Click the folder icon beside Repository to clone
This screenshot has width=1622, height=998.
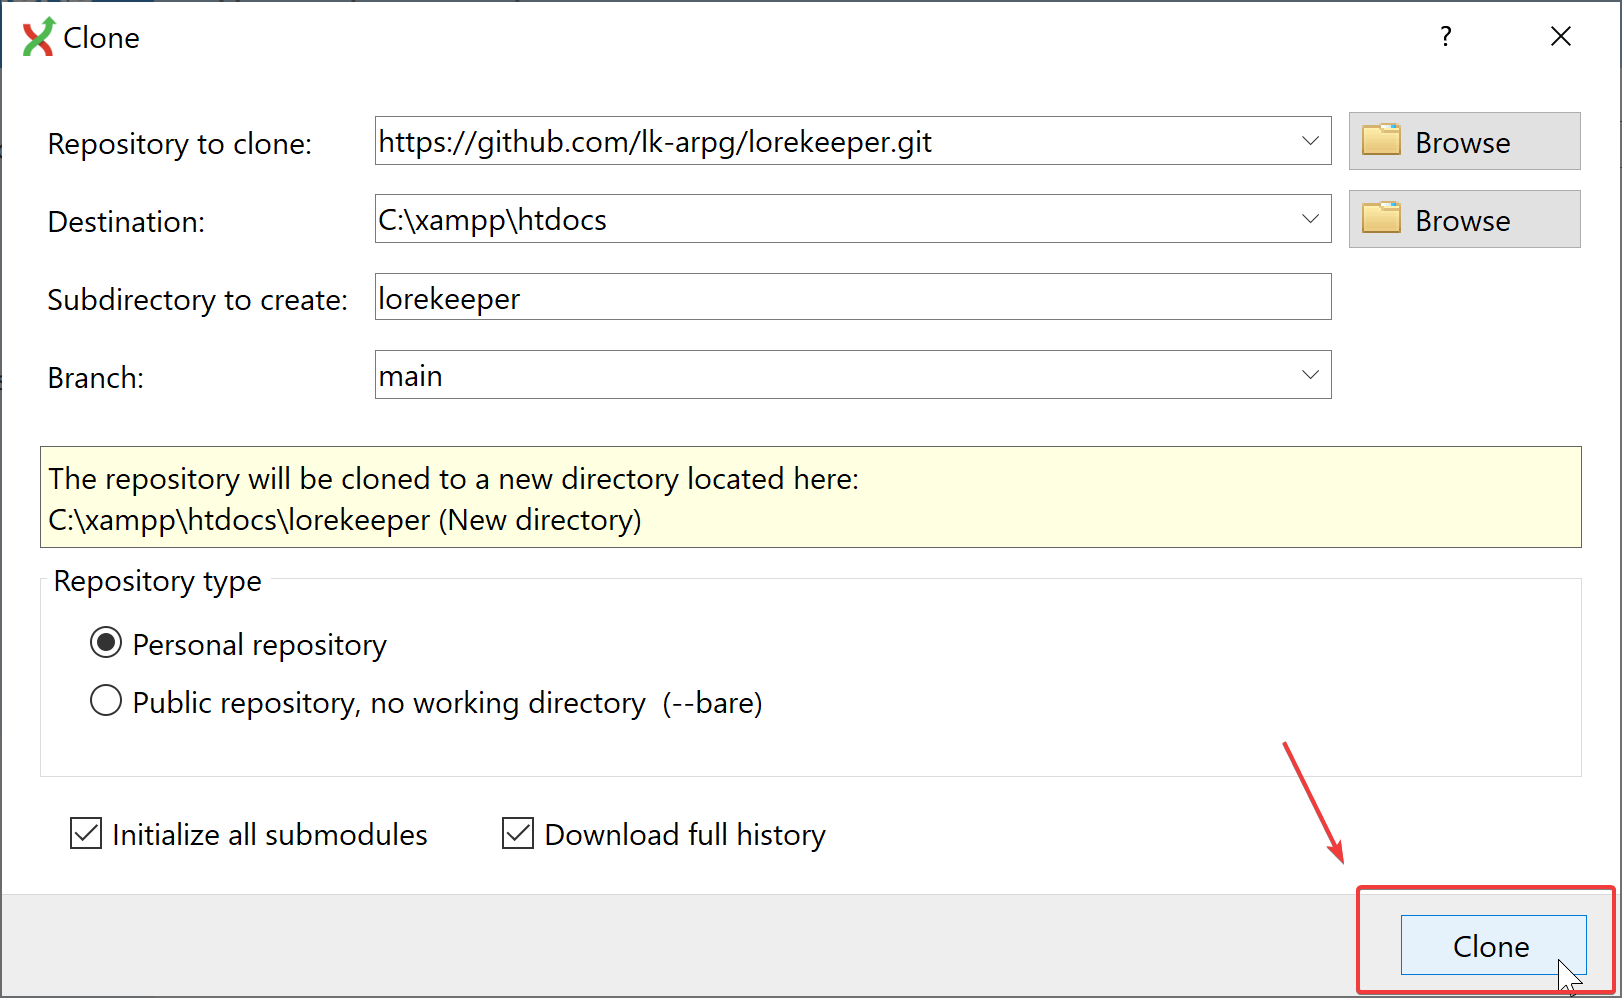(x=1381, y=141)
